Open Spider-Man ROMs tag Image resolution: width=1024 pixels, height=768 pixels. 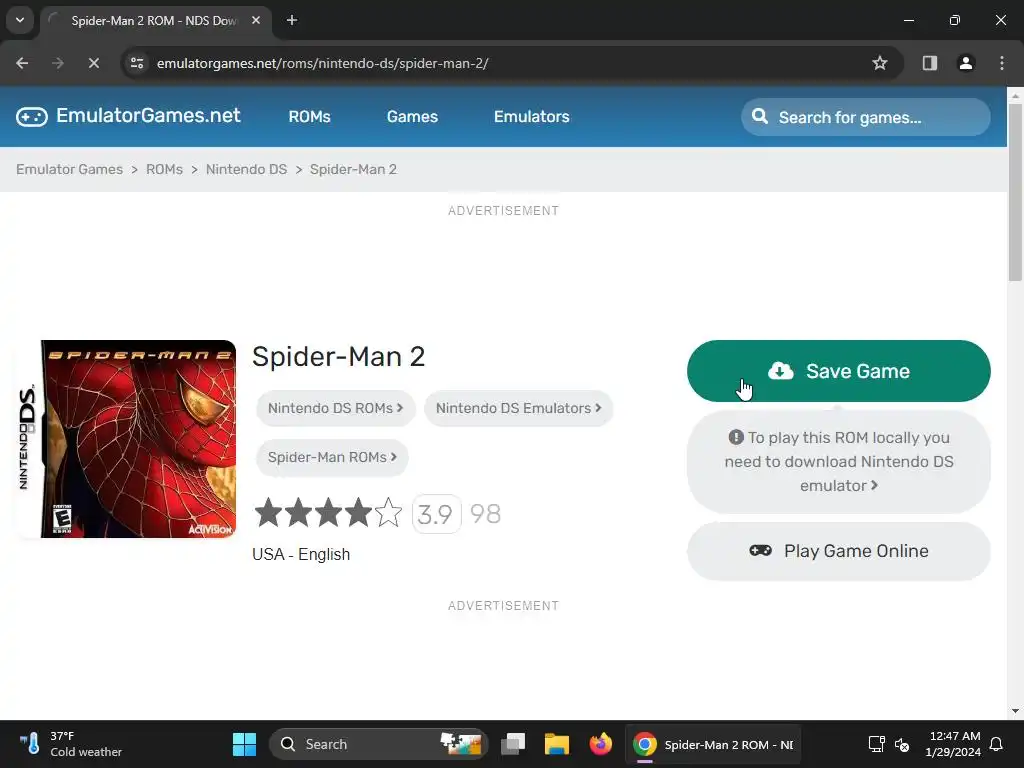[x=332, y=457]
